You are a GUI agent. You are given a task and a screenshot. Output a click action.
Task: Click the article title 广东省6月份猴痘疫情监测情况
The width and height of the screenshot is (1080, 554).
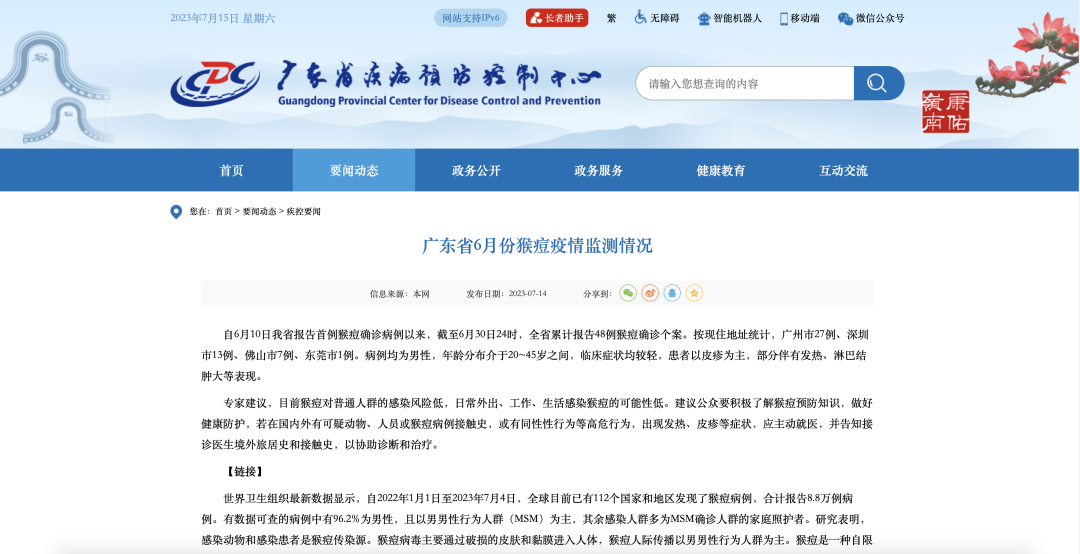point(537,246)
